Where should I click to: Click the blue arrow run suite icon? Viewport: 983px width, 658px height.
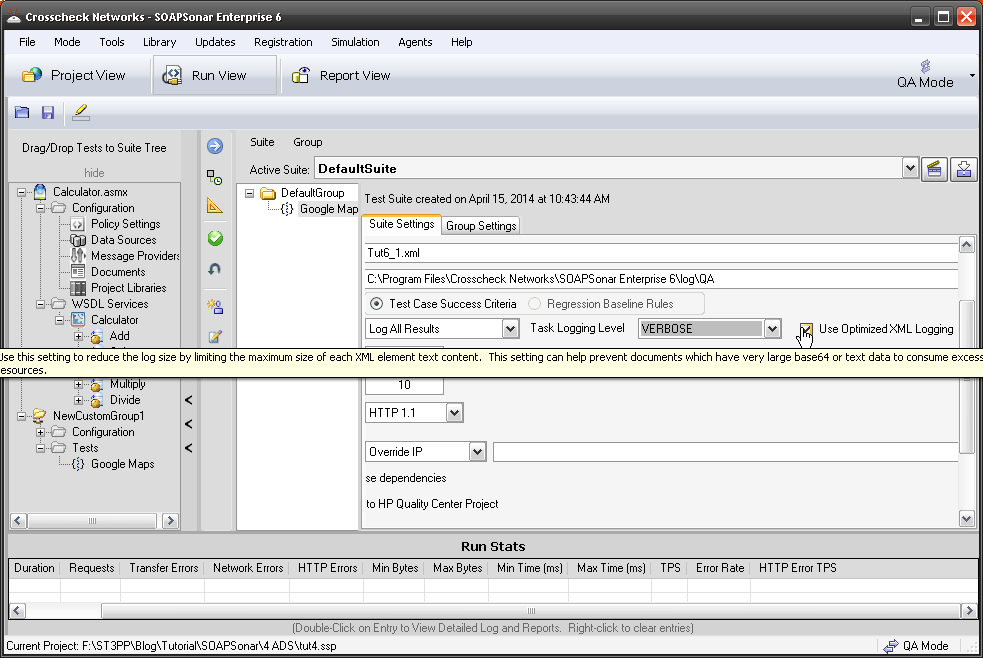pos(215,146)
